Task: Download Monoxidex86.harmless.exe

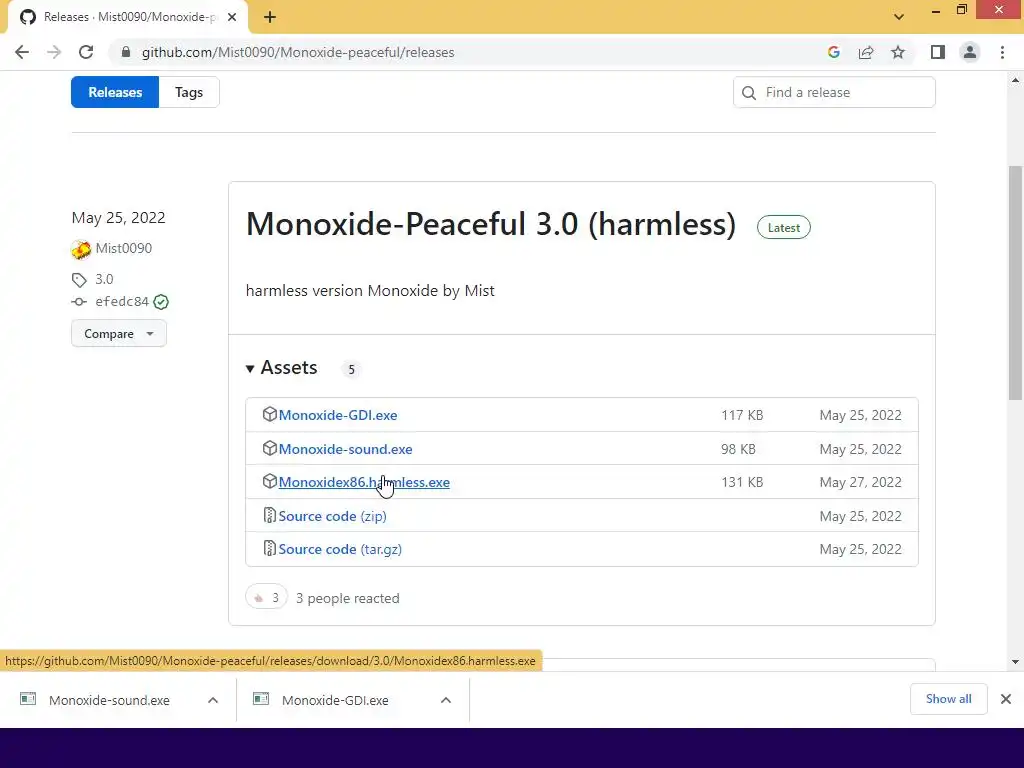Action: pyautogui.click(x=364, y=482)
